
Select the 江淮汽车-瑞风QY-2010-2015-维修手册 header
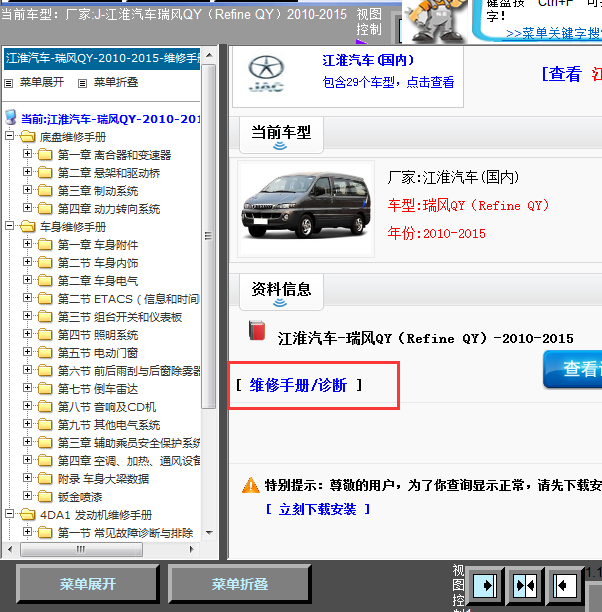(x=102, y=59)
